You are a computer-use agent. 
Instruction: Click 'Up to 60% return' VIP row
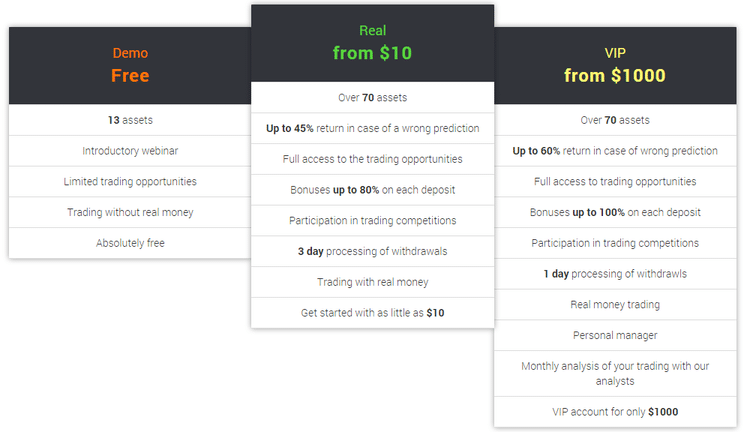click(x=615, y=151)
